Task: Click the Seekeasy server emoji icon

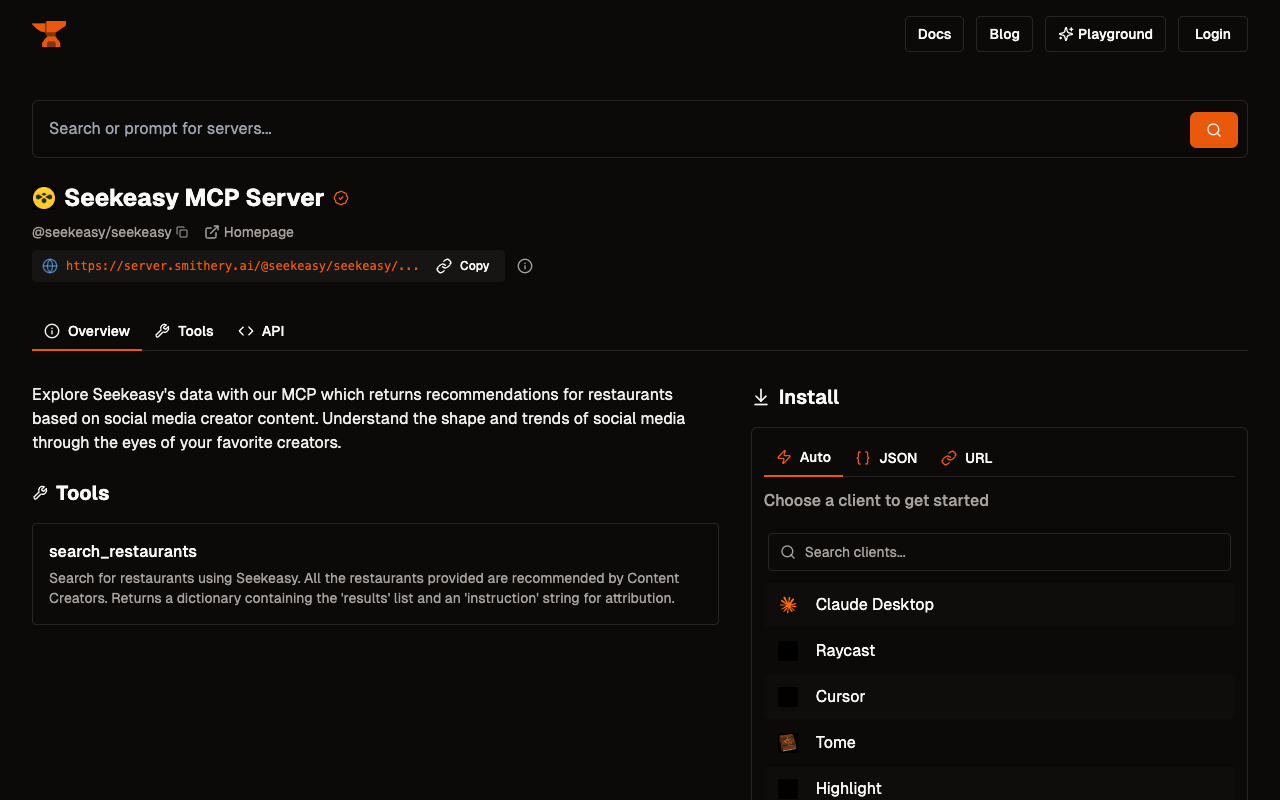Action: [x=44, y=198]
